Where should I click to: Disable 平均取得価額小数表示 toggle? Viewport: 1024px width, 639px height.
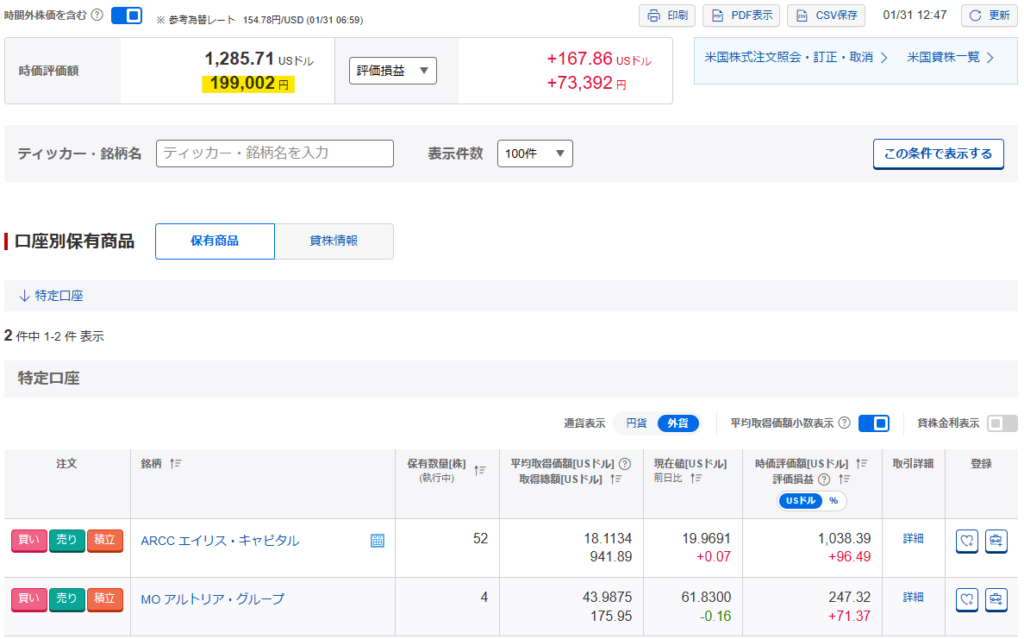point(874,423)
